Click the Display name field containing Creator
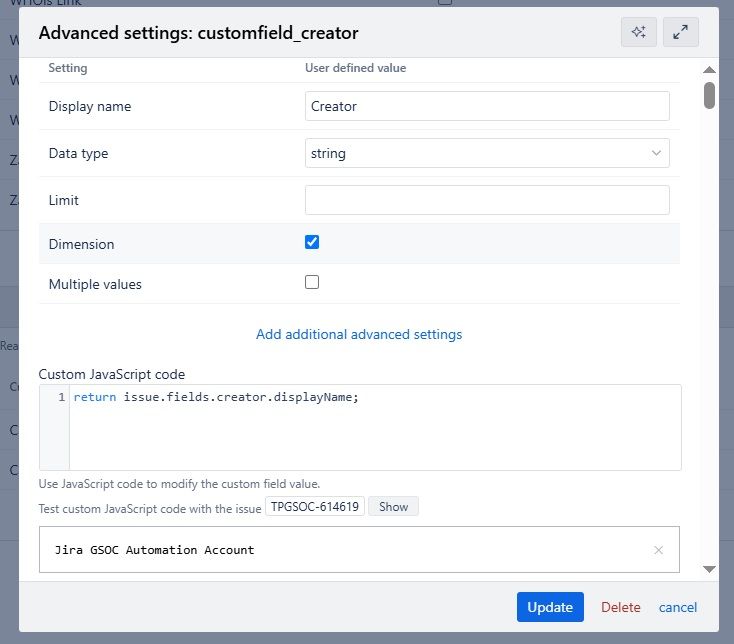Viewport: 734px width, 644px height. [487, 106]
